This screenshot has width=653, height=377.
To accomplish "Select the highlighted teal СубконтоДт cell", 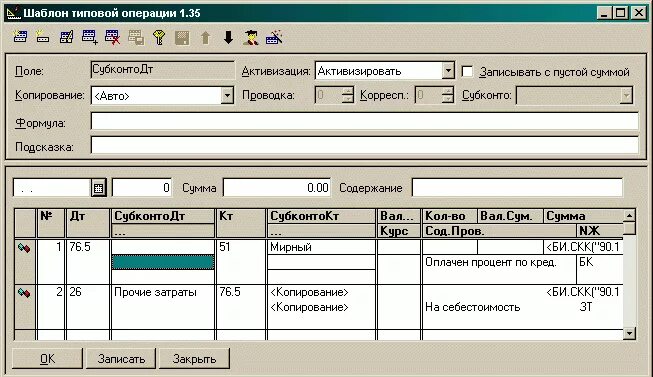I will click(x=163, y=262).
